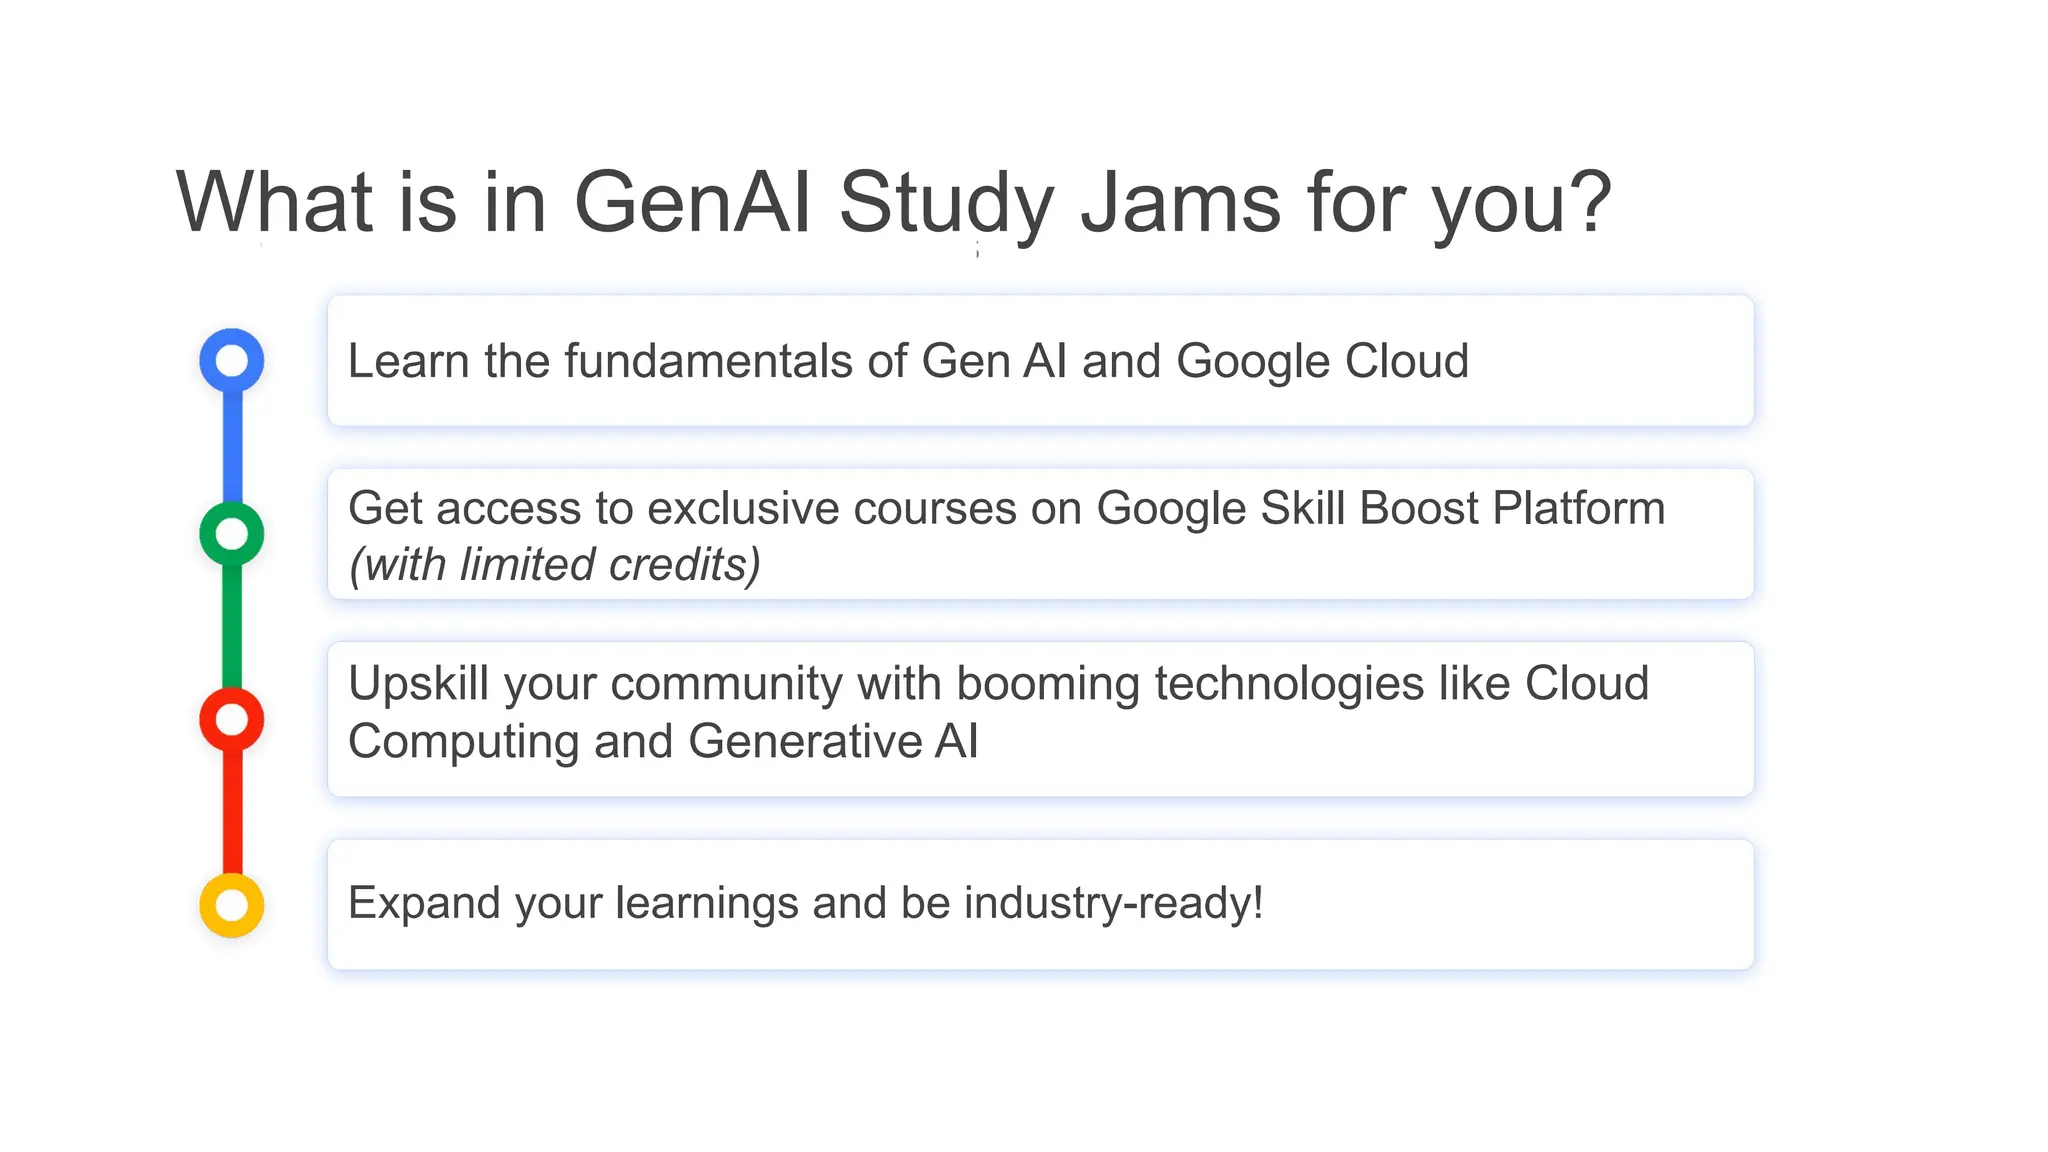Screen dimensions: 2048x1152
Task: Select the "Upskill your community" card
Action: pyautogui.click(x=1040, y=719)
